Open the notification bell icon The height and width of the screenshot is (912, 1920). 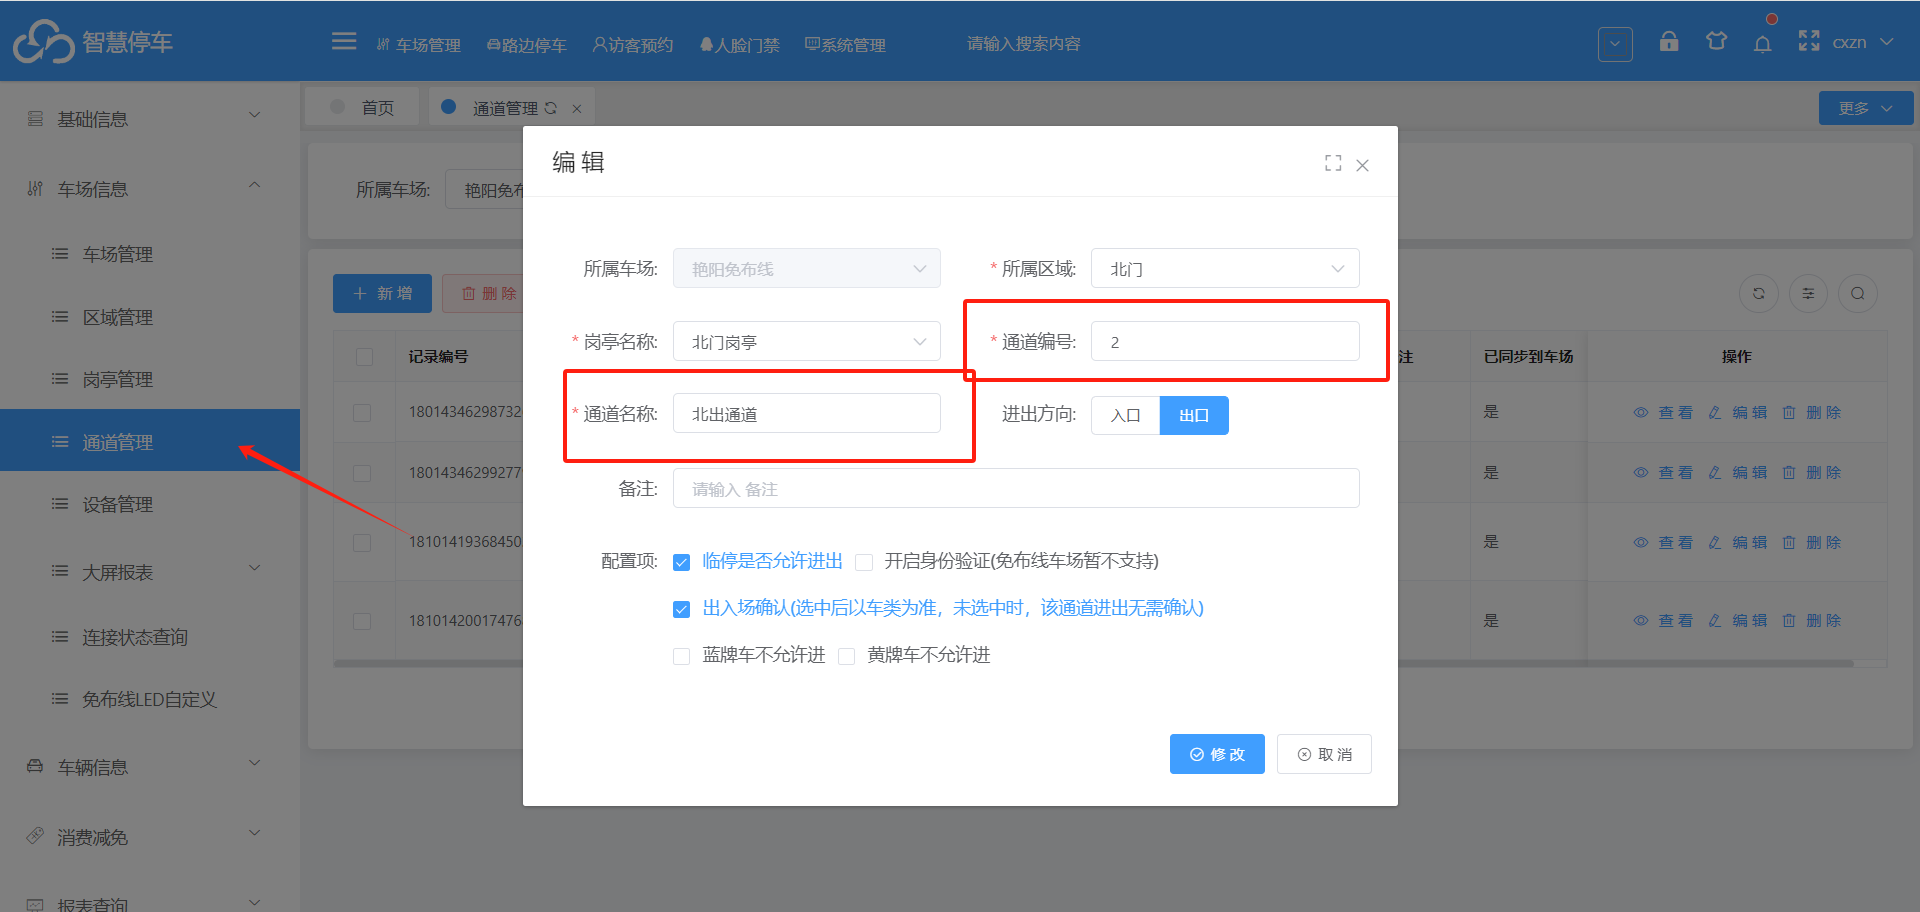click(1762, 43)
